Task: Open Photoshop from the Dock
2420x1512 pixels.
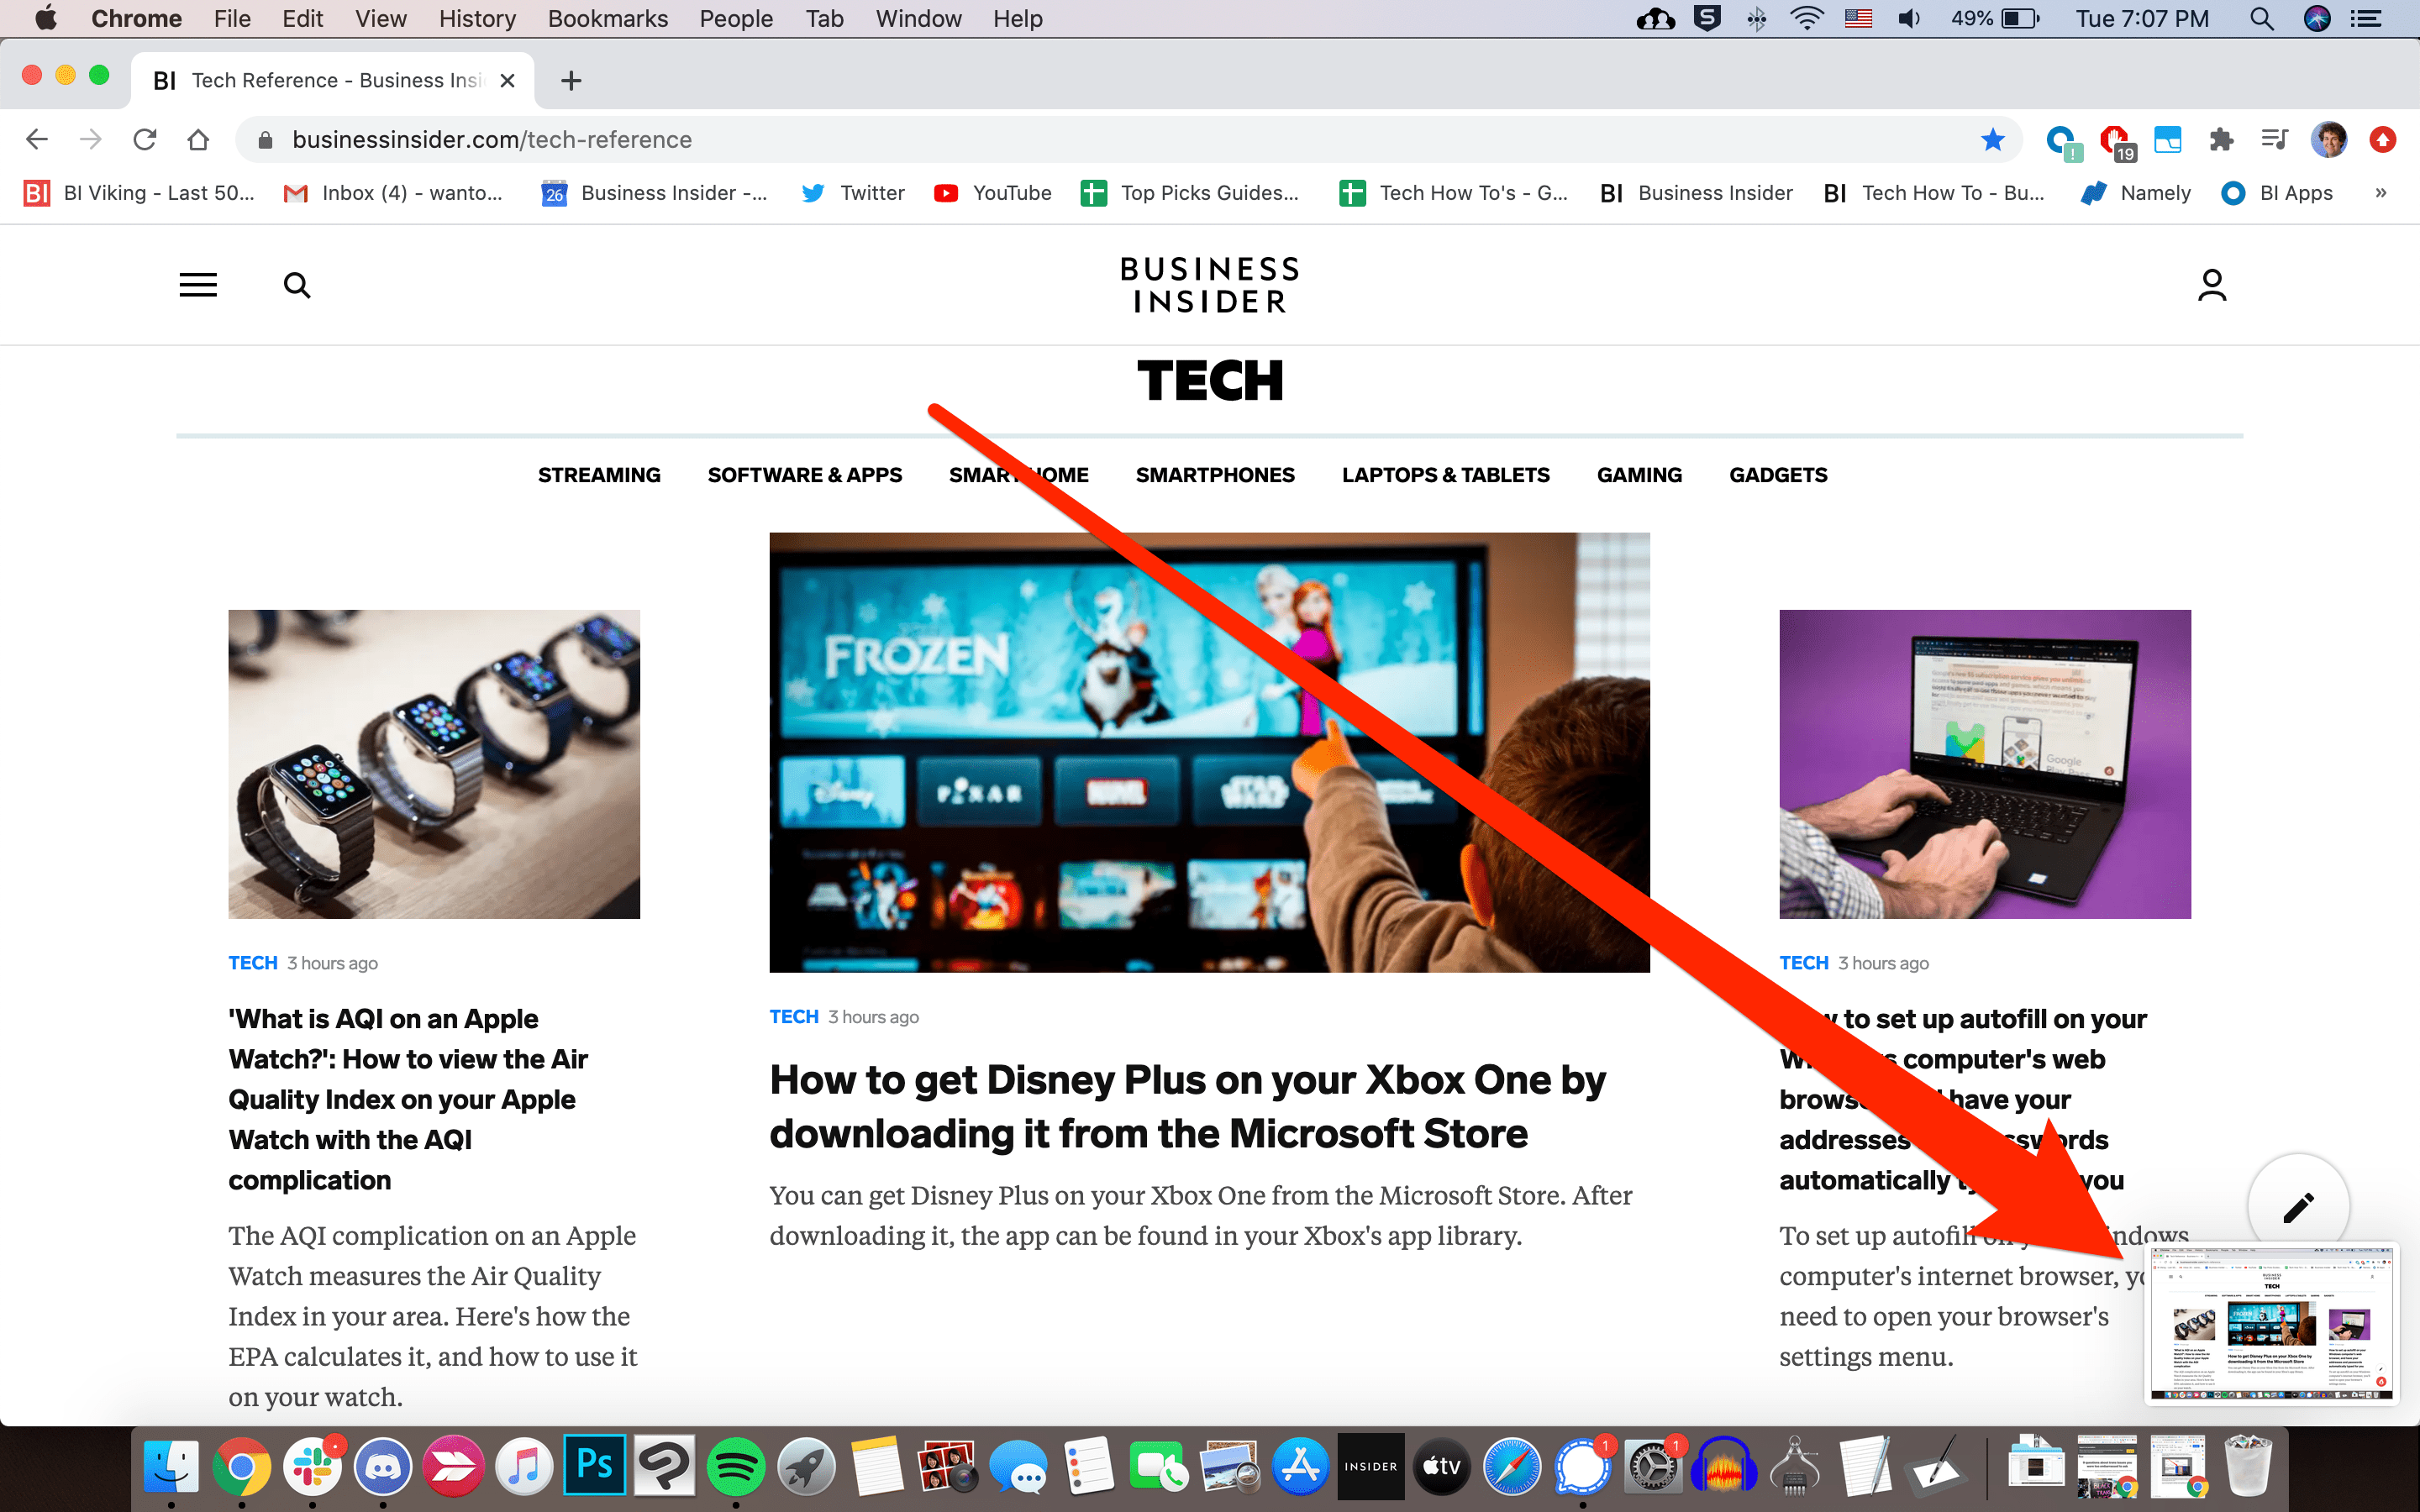Action: 594,1465
